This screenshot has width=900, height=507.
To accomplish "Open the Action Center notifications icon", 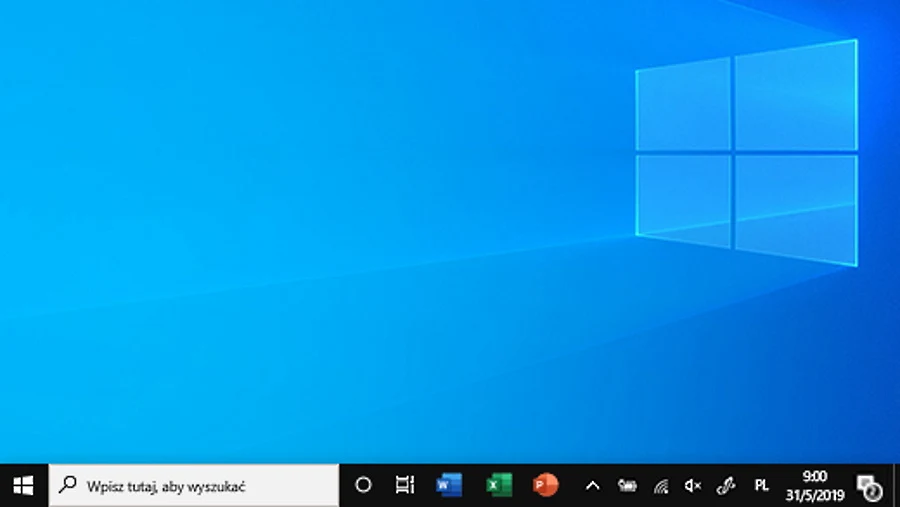I will [868, 486].
